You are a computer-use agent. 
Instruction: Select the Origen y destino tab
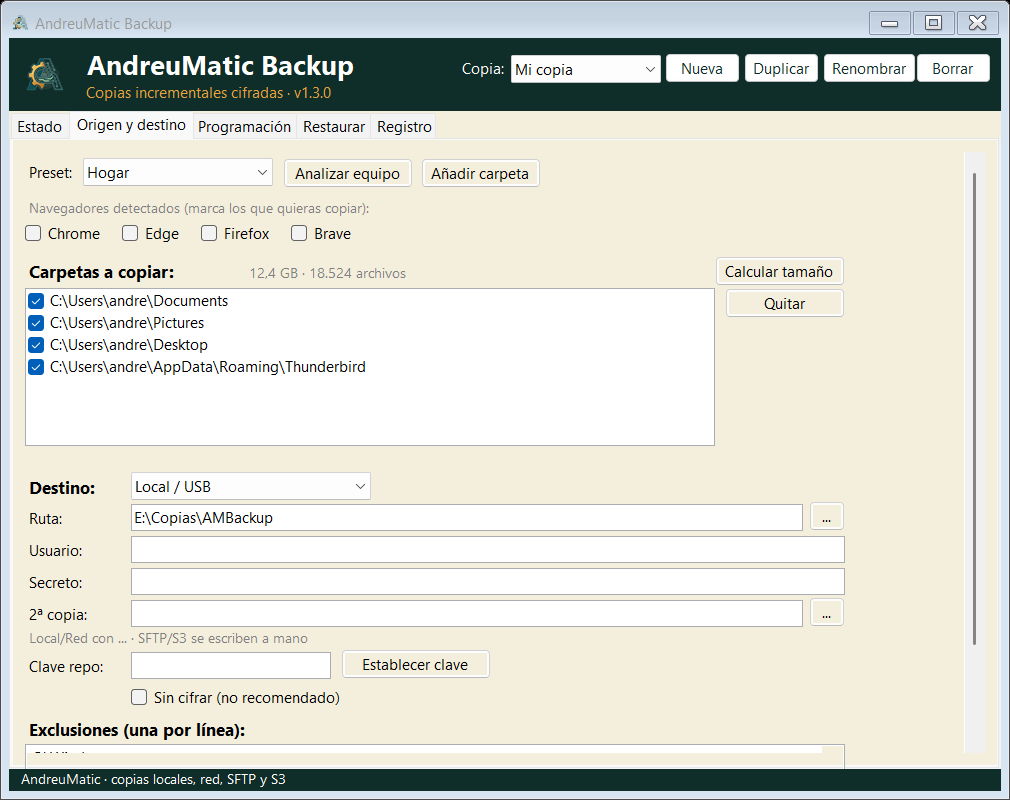pyautogui.click(x=131, y=125)
